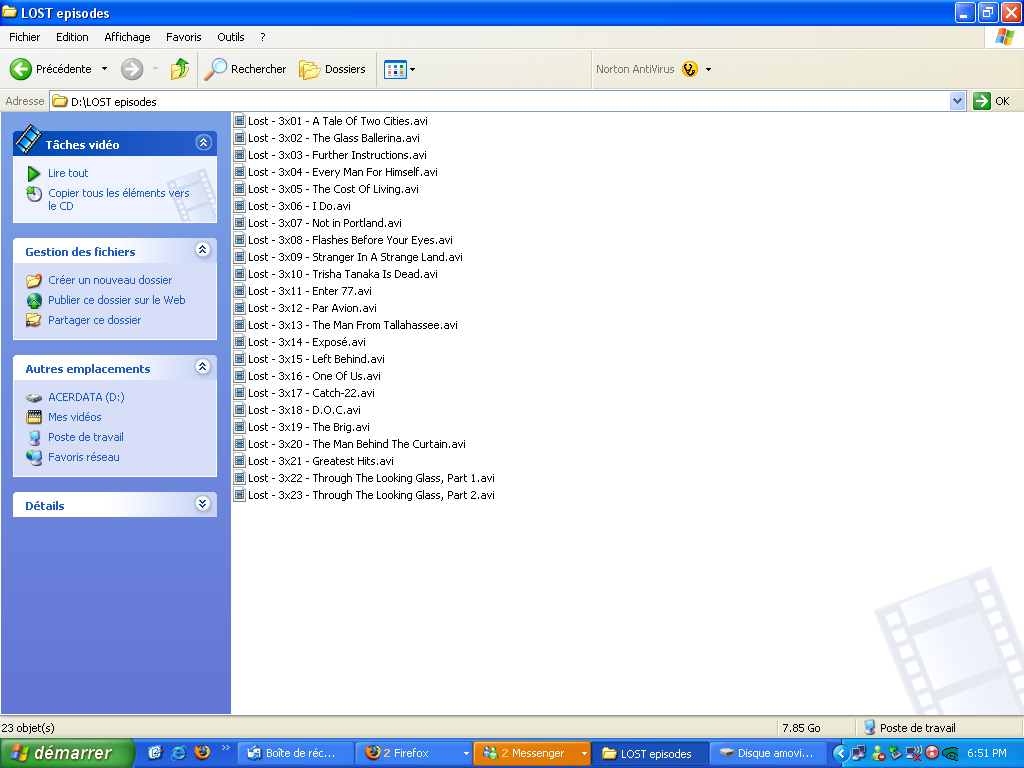This screenshot has width=1024, height=768.
Task: Expand the Détails panel
Action: tap(203, 505)
